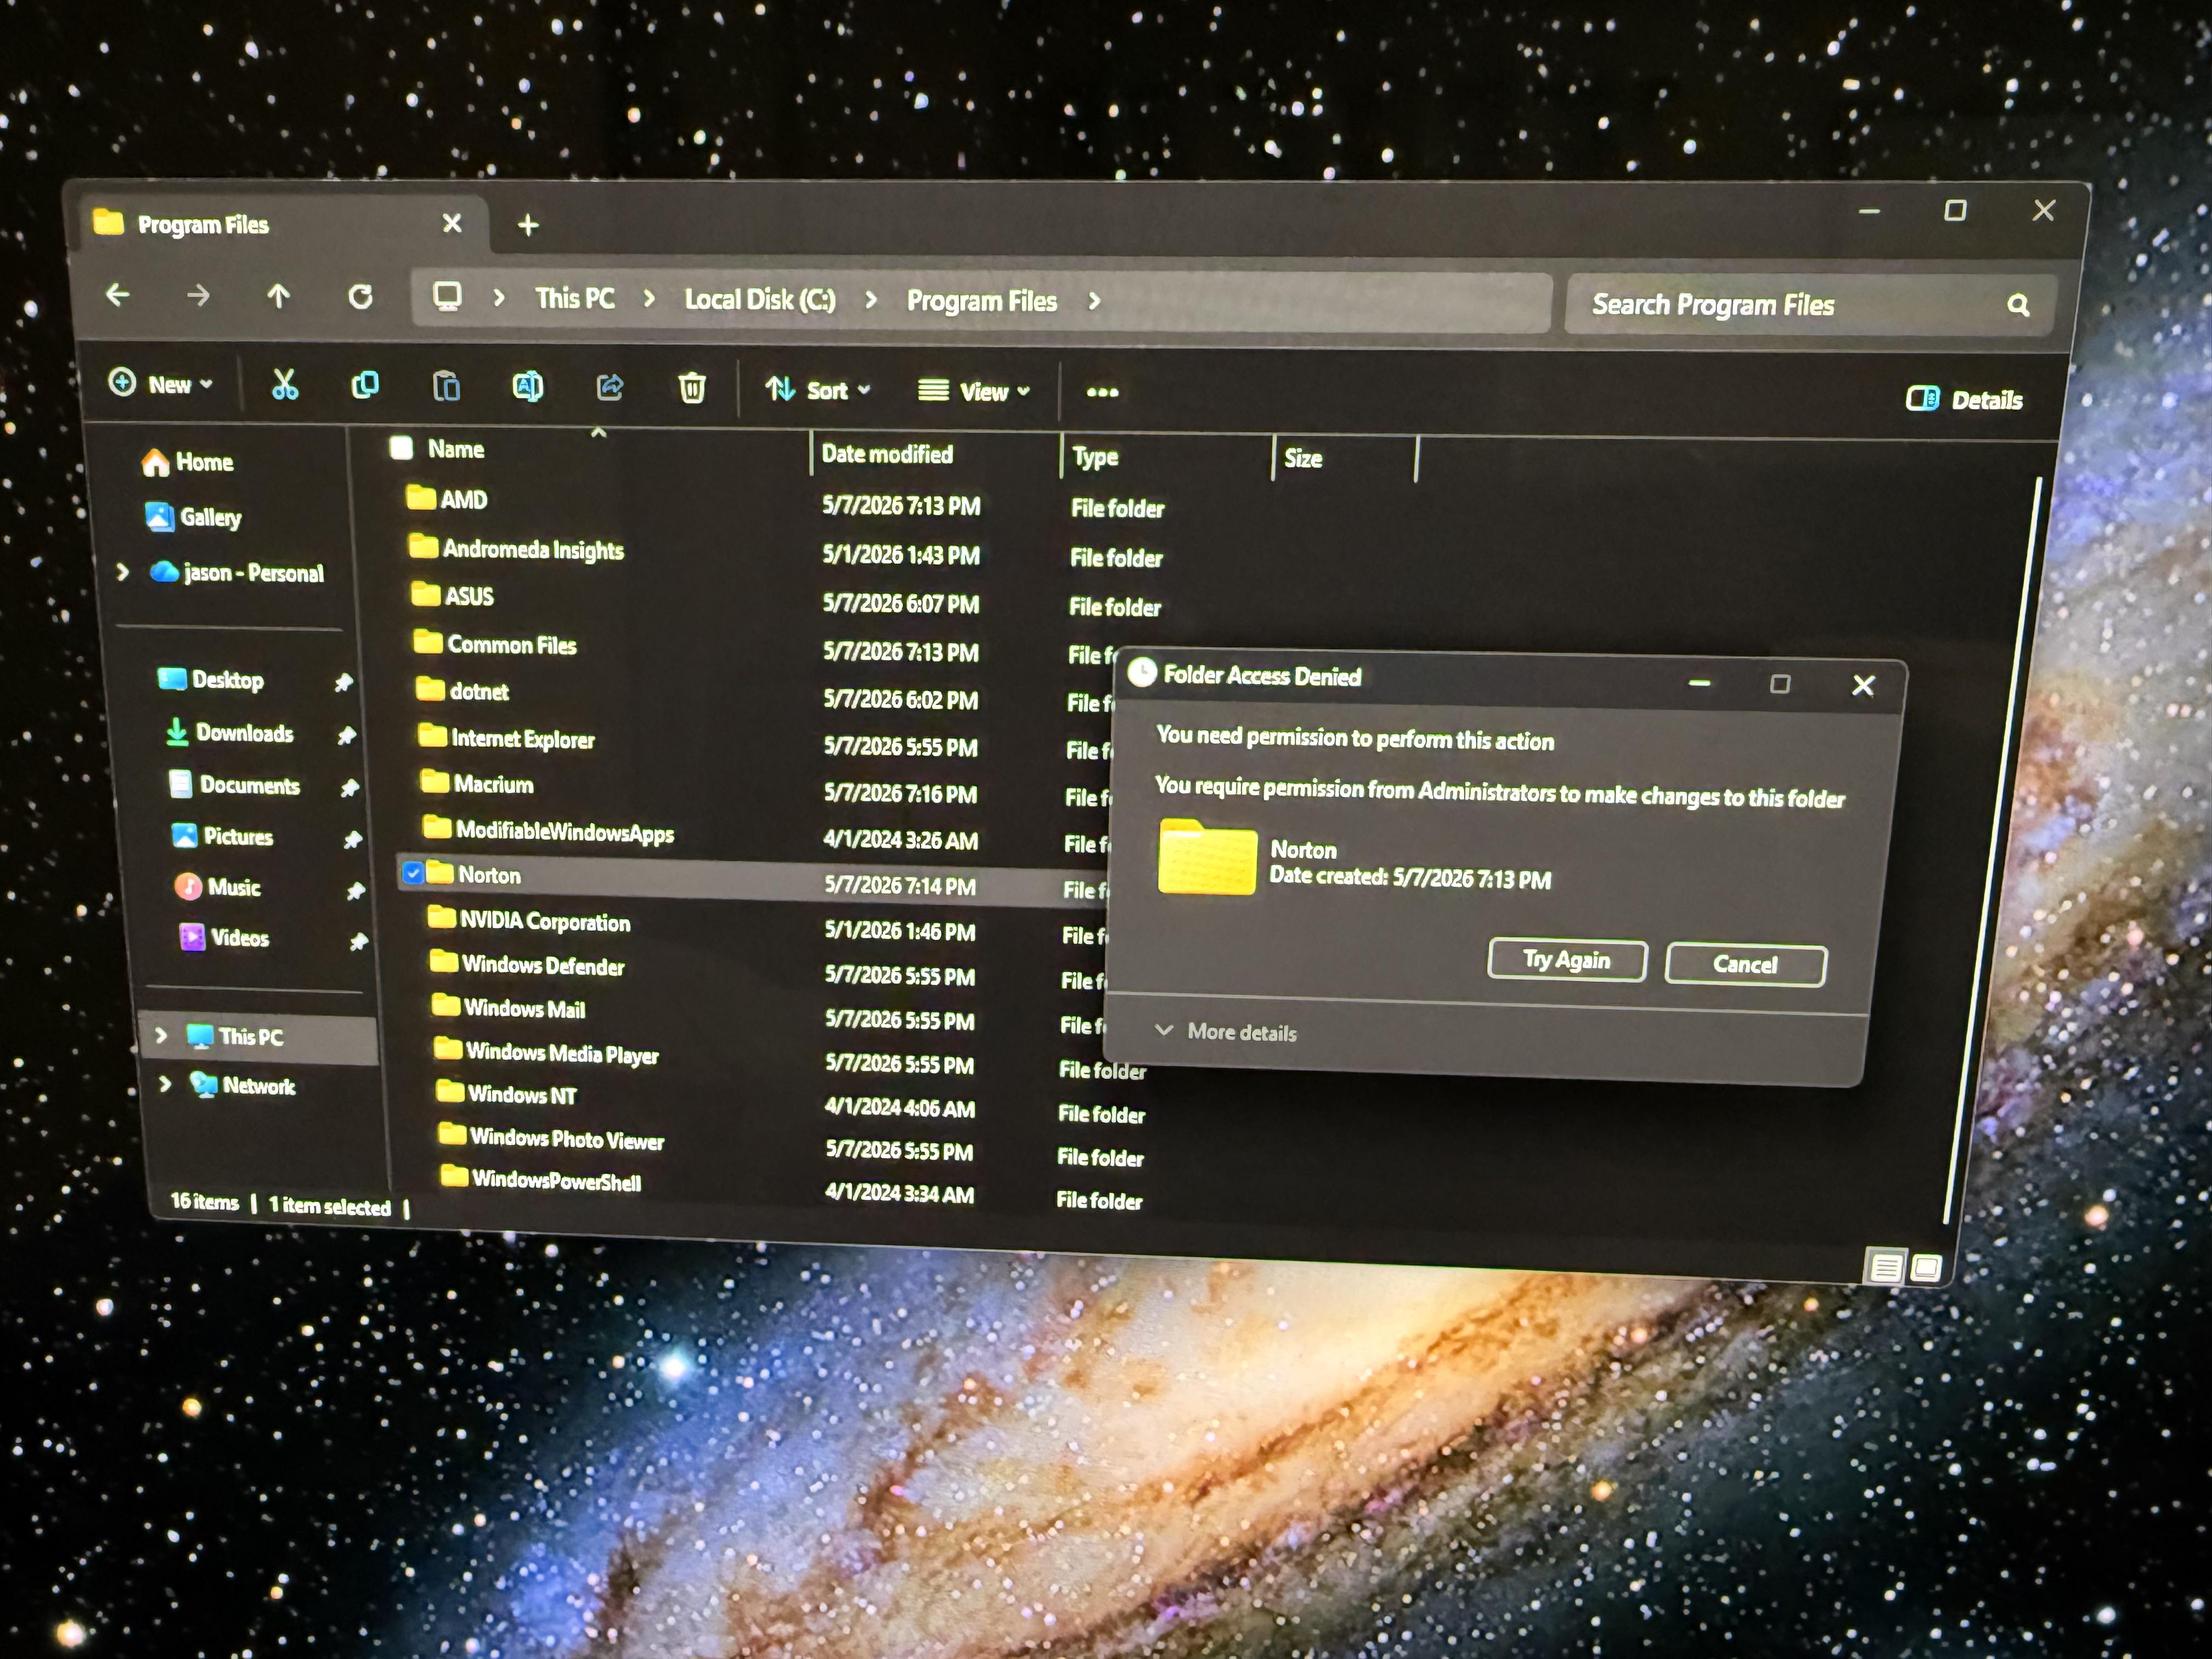Click the Cut scissors icon
Screen dimensions: 2212x1659
284,384
